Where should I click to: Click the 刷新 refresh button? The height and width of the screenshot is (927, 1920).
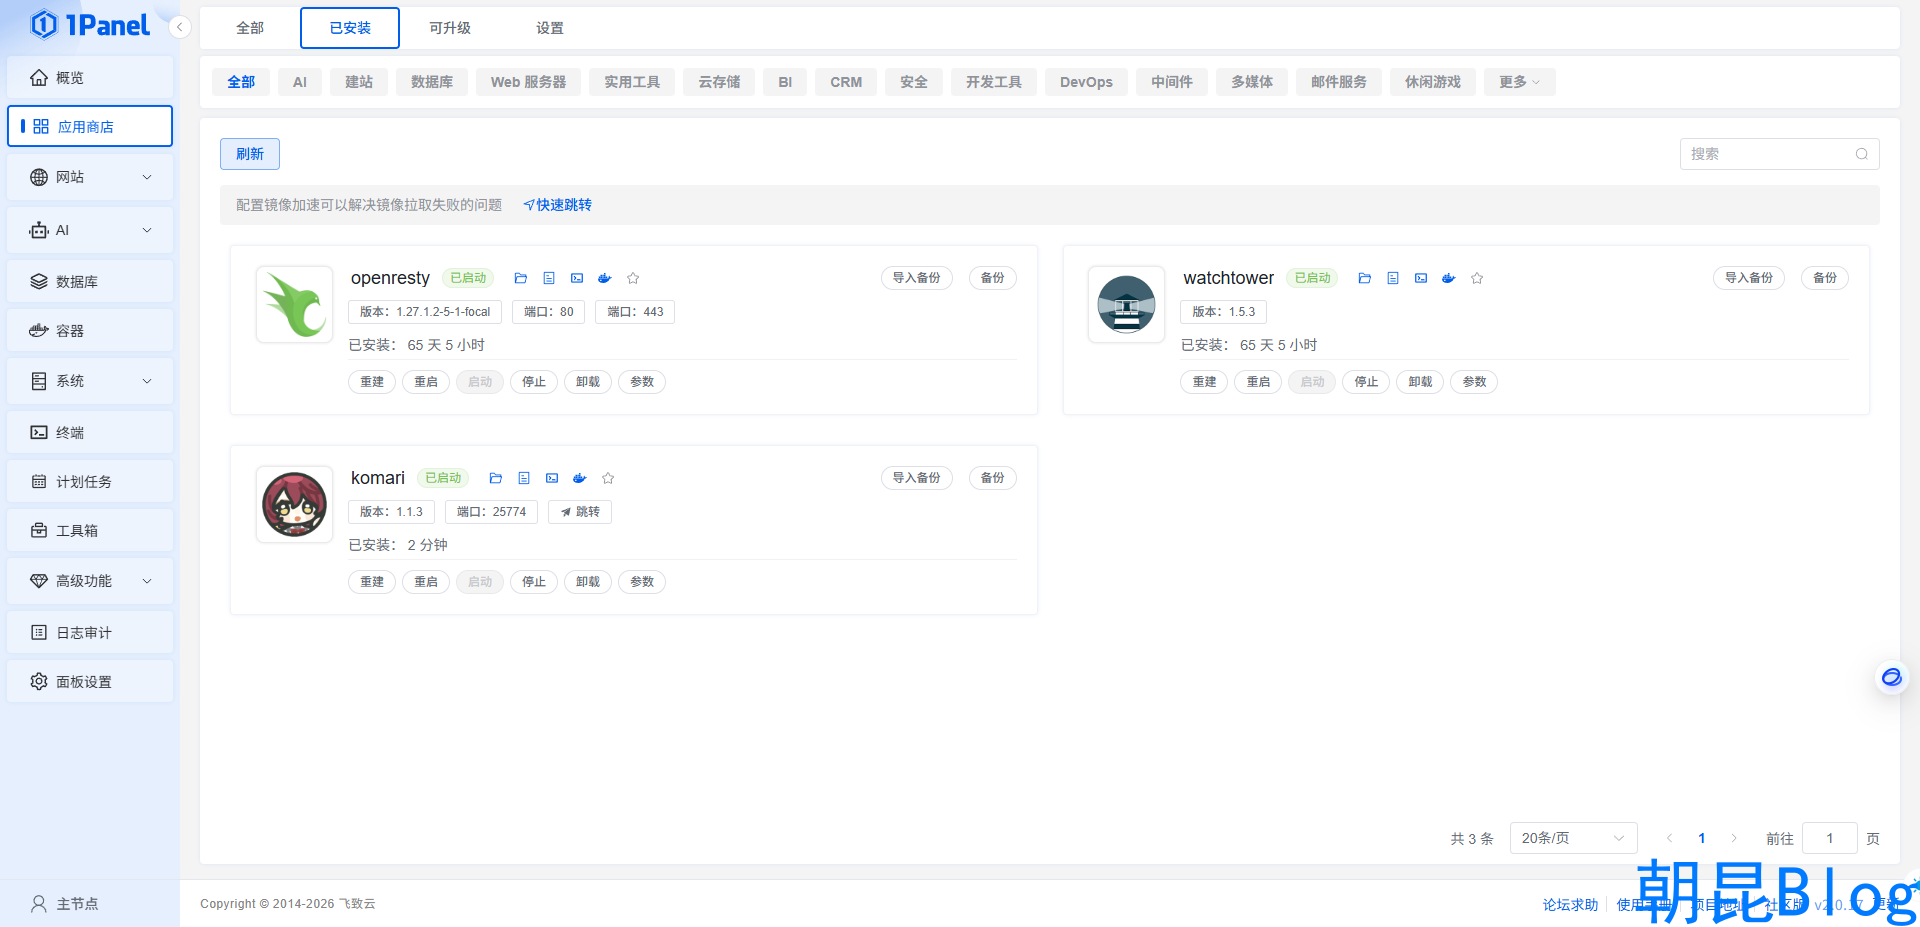(250, 154)
